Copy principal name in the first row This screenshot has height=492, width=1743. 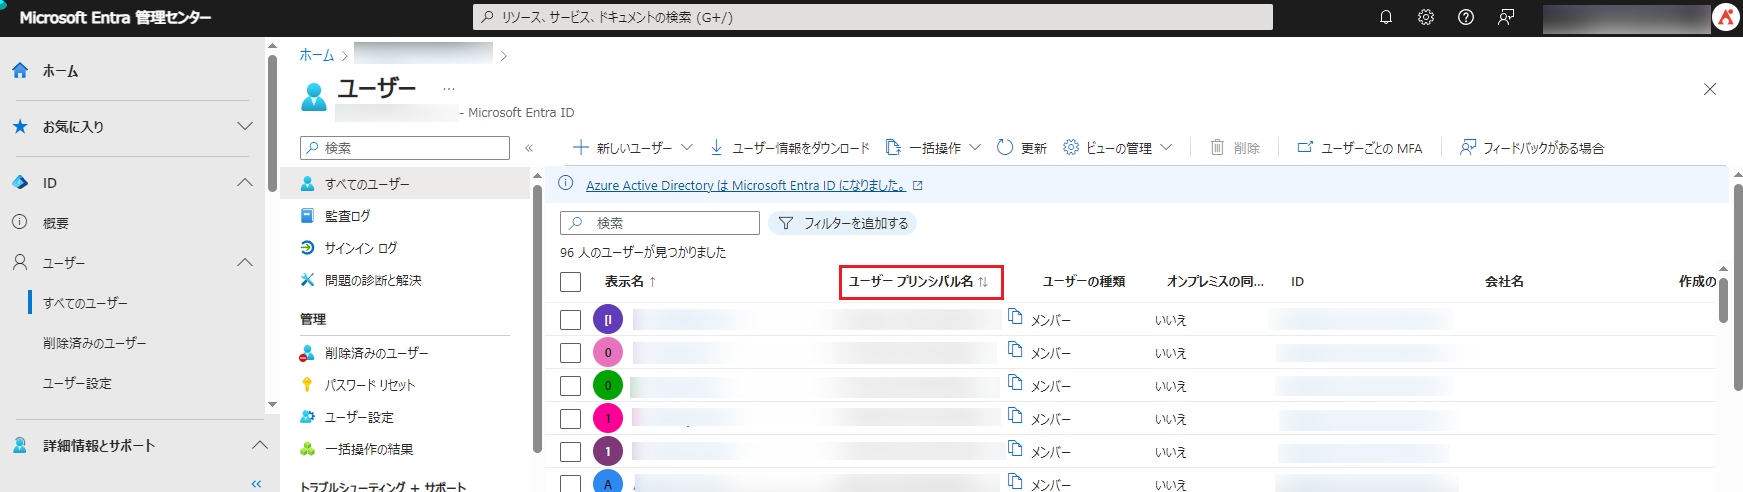coord(1015,317)
